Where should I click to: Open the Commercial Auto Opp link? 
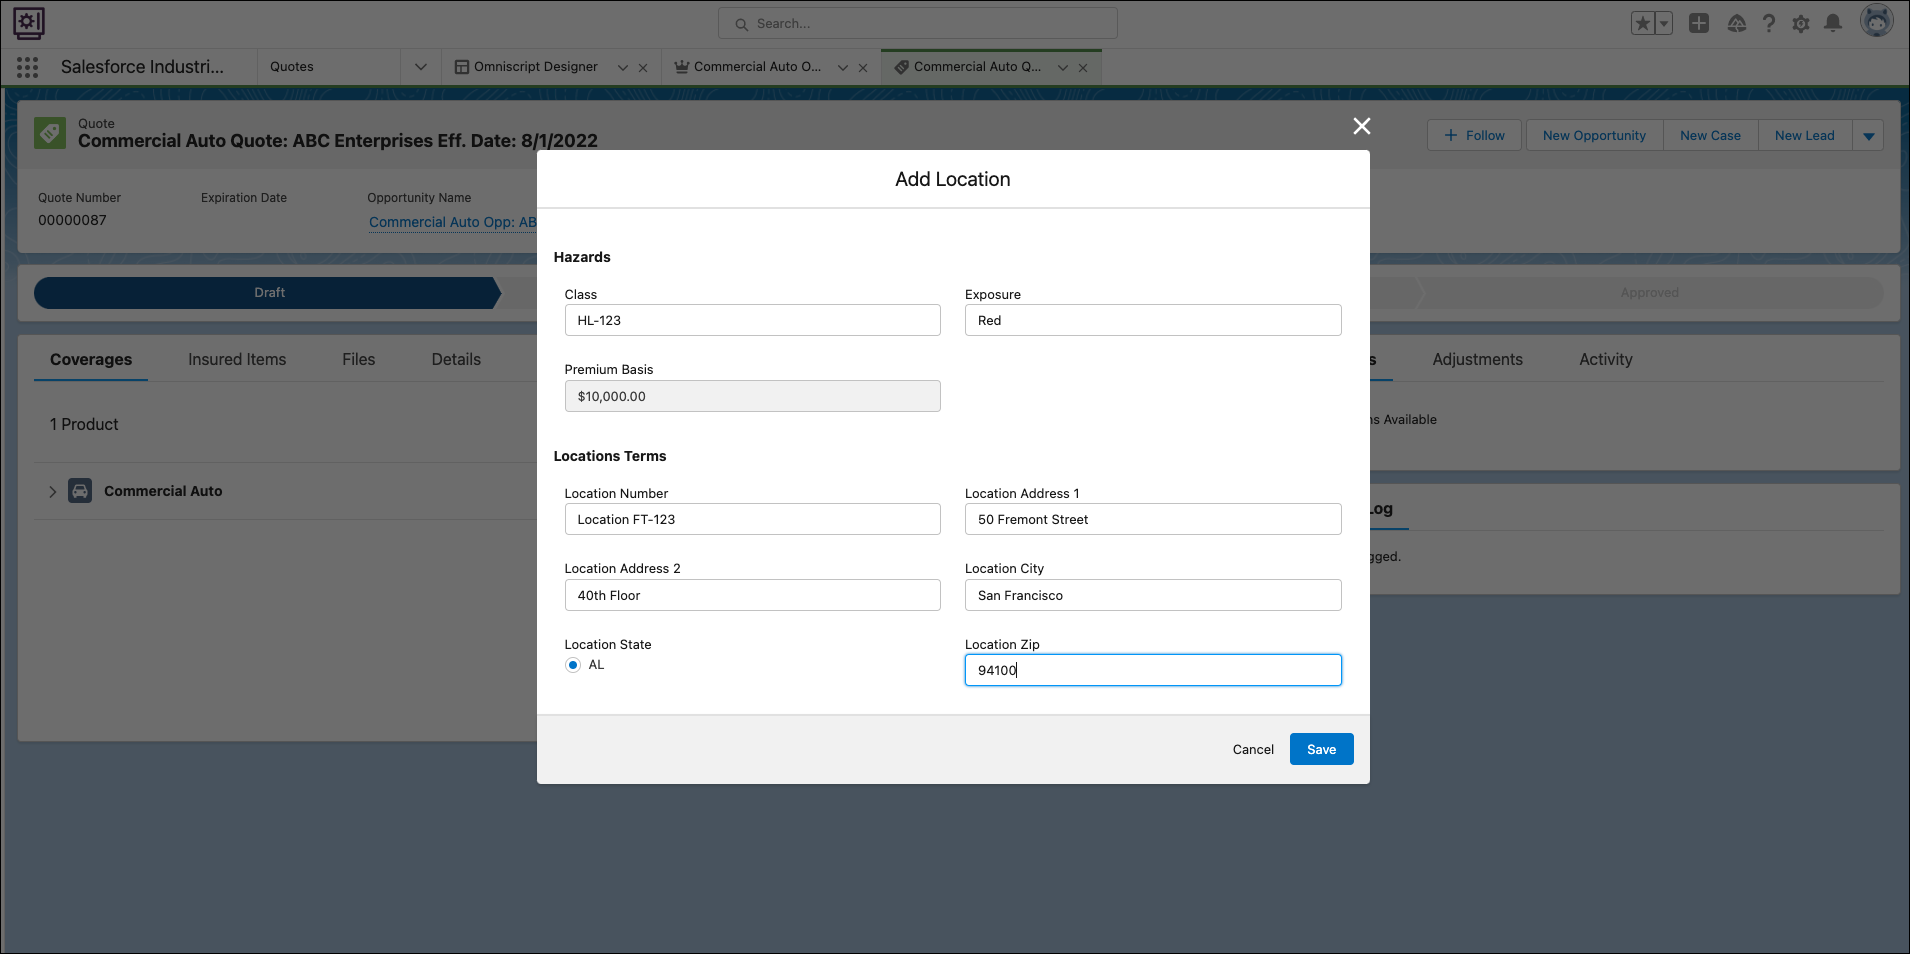click(453, 222)
